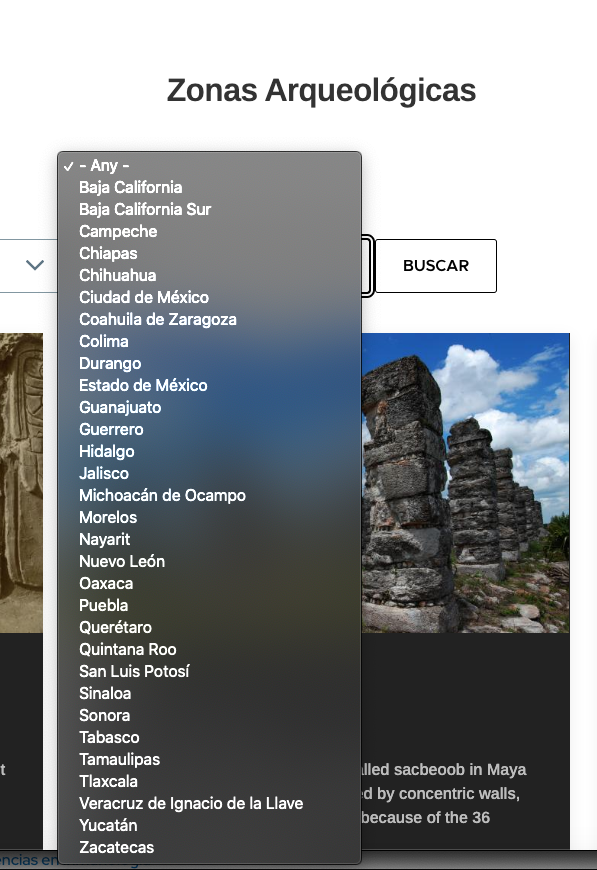Choose Michoacán de Ocampo

pyautogui.click(x=210, y=495)
